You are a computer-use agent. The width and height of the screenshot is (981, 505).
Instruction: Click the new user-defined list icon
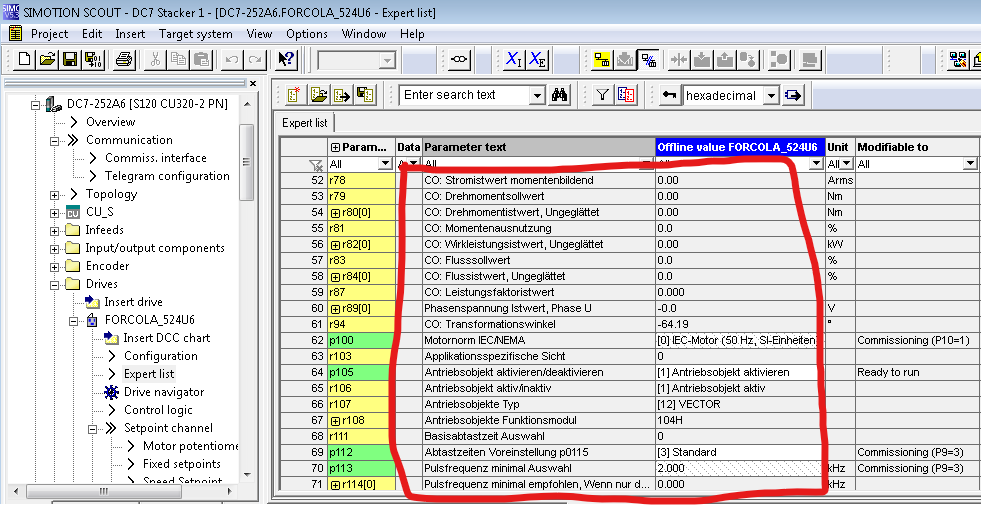pos(295,95)
